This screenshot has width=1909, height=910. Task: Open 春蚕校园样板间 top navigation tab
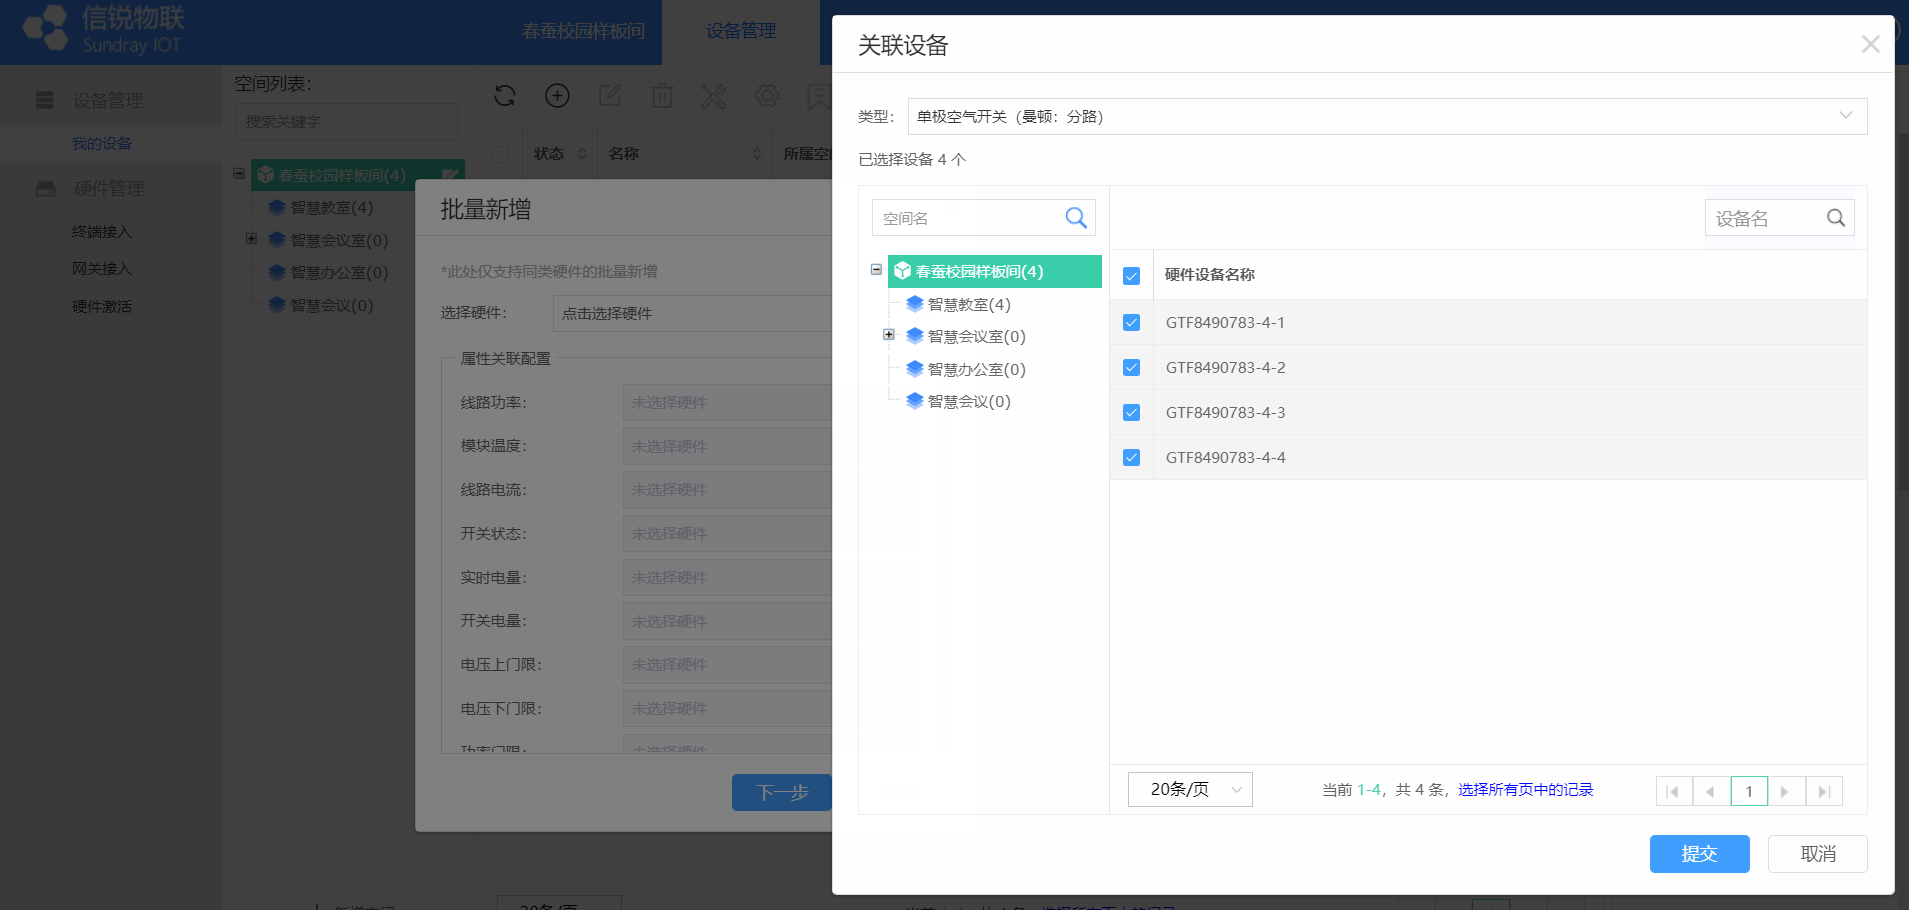583,31
